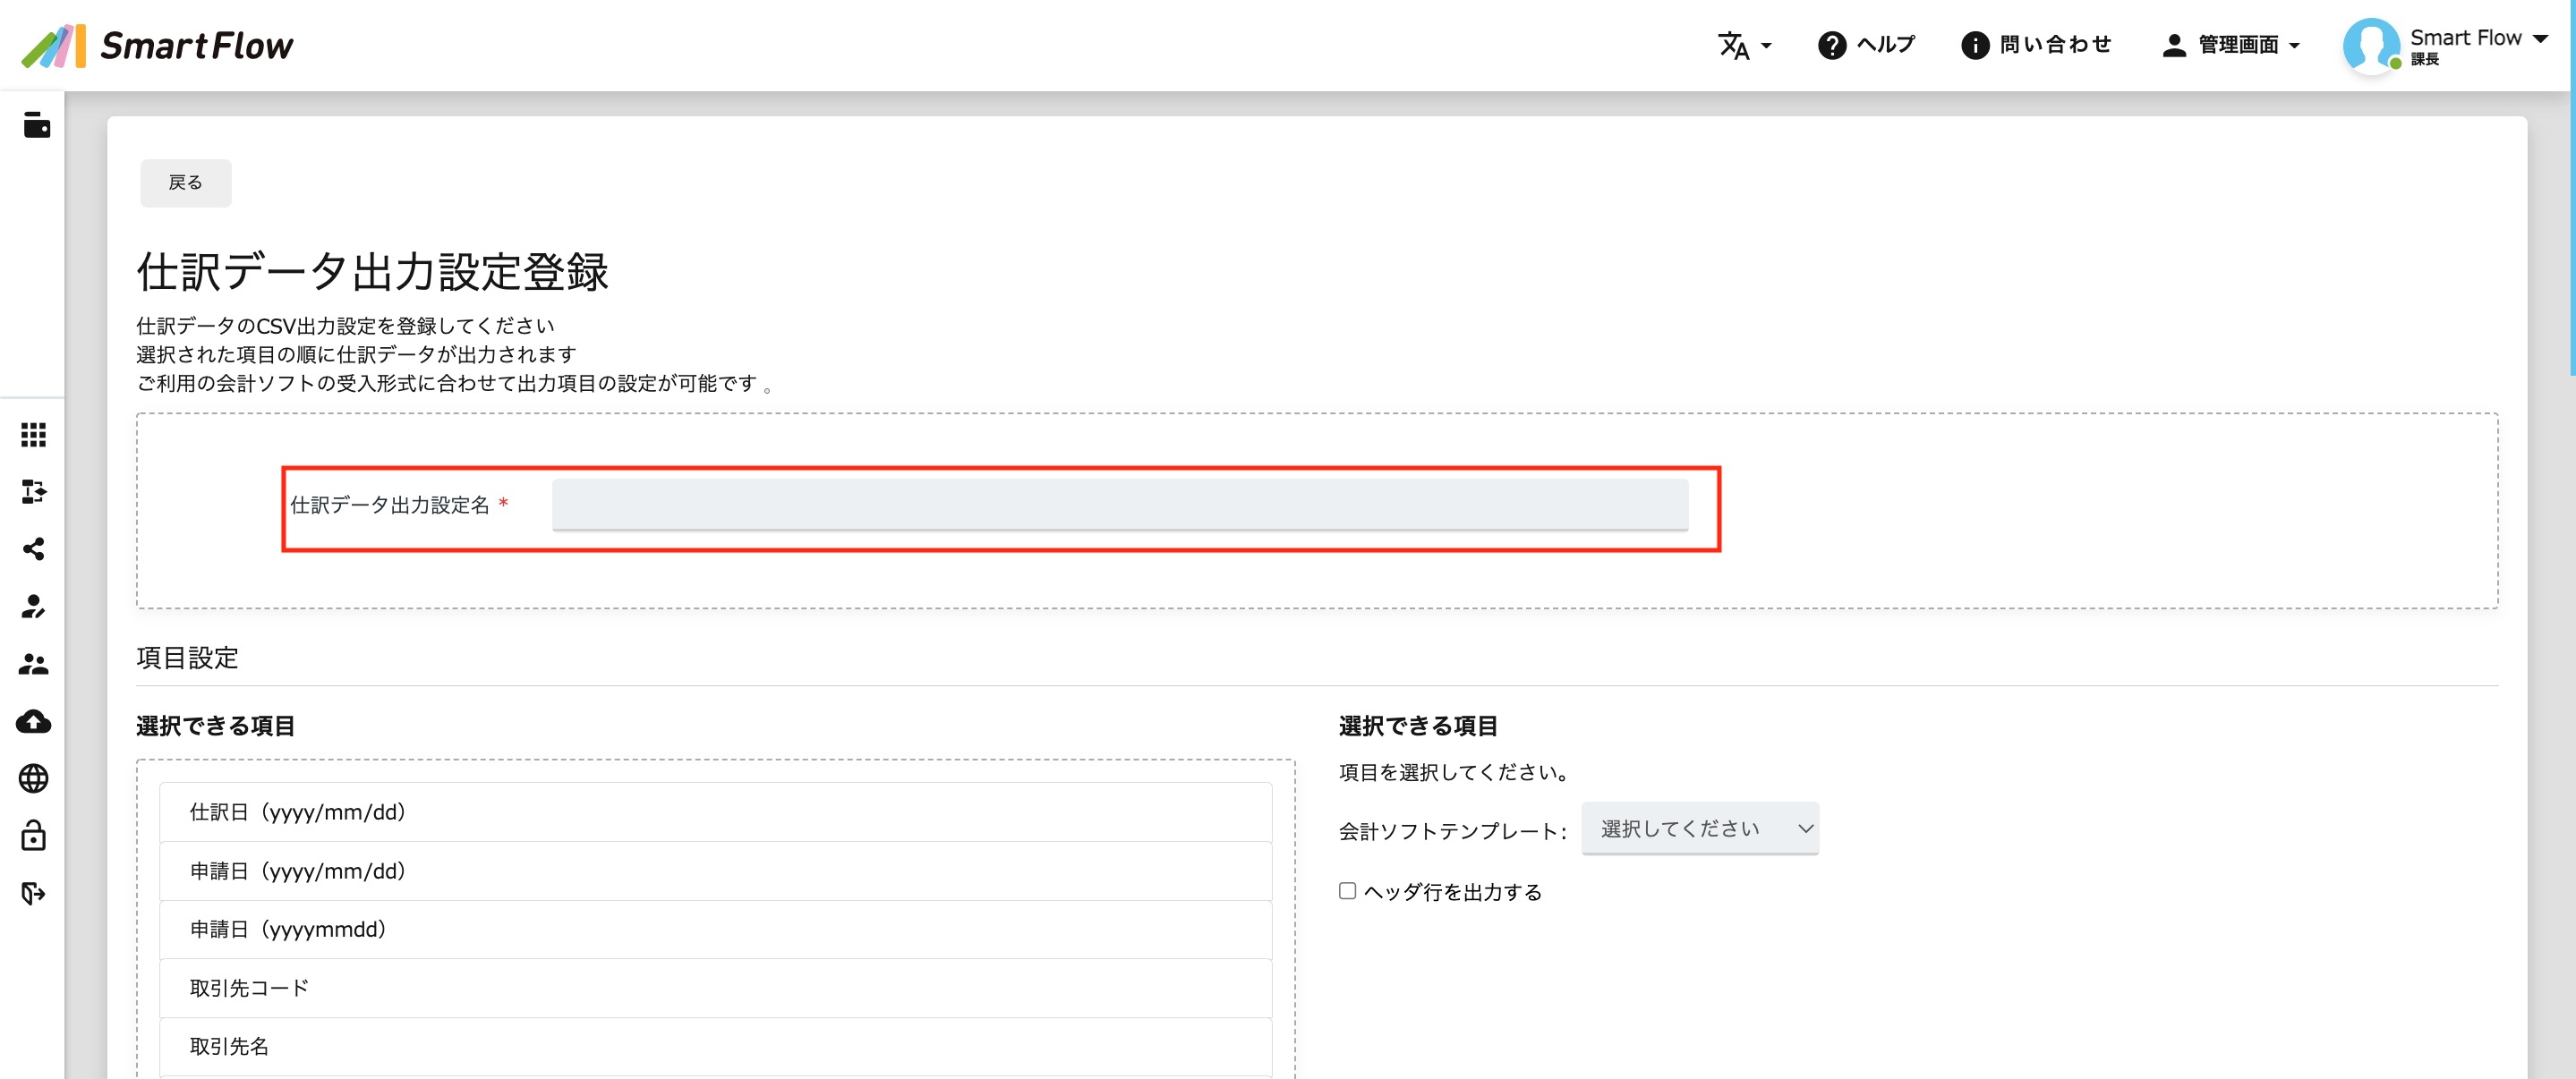Image resolution: width=2576 pixels, height=1079 pixels.
Task: Click the 戻る button
Action: (185, 183)
